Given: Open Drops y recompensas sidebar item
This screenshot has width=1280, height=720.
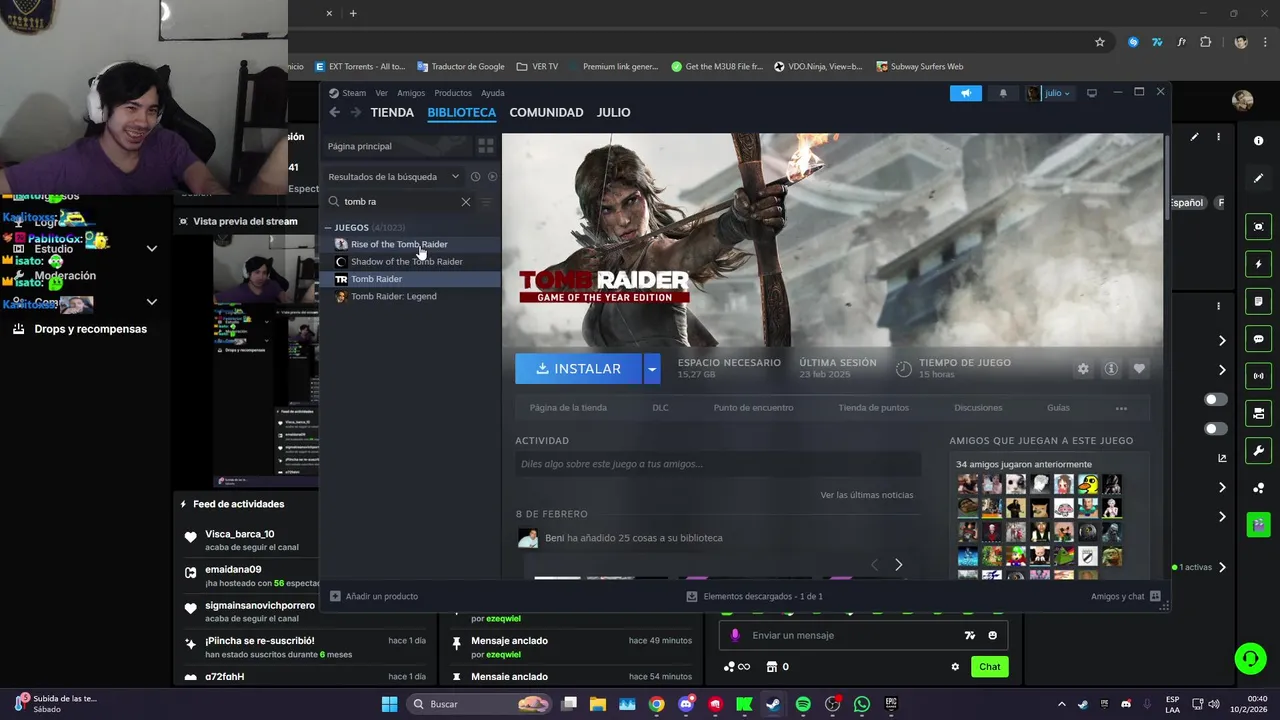Looking at the screenshot, I should (x=90, y=329).
